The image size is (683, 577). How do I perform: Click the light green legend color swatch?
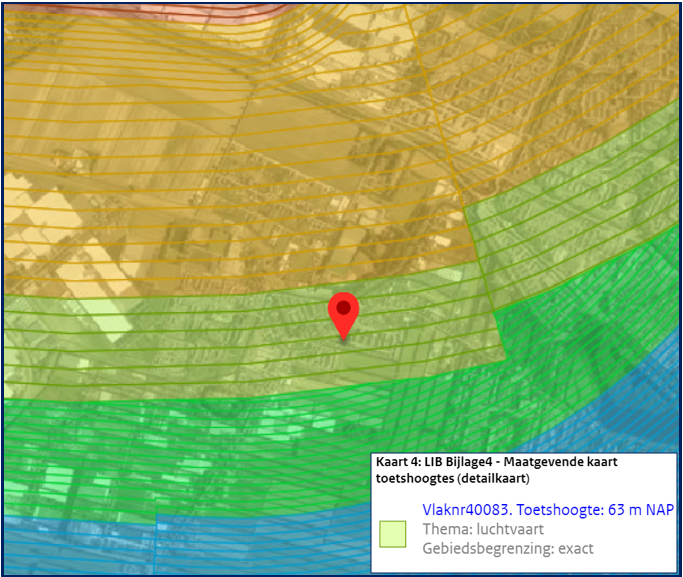pyautogui.click(x=392, y=534)
